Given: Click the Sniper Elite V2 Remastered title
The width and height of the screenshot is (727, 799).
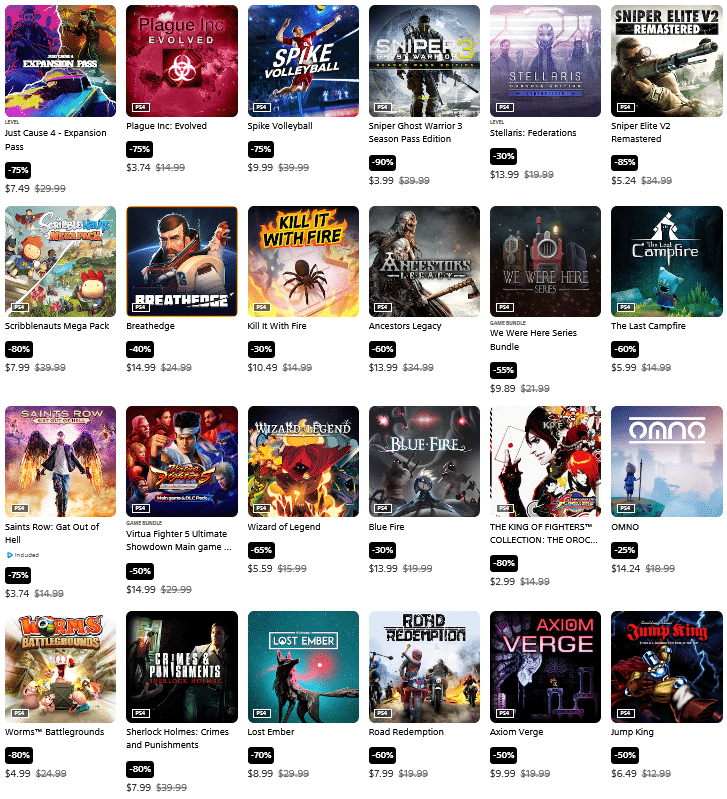Looking at the screenshot, I should [641, 132].
